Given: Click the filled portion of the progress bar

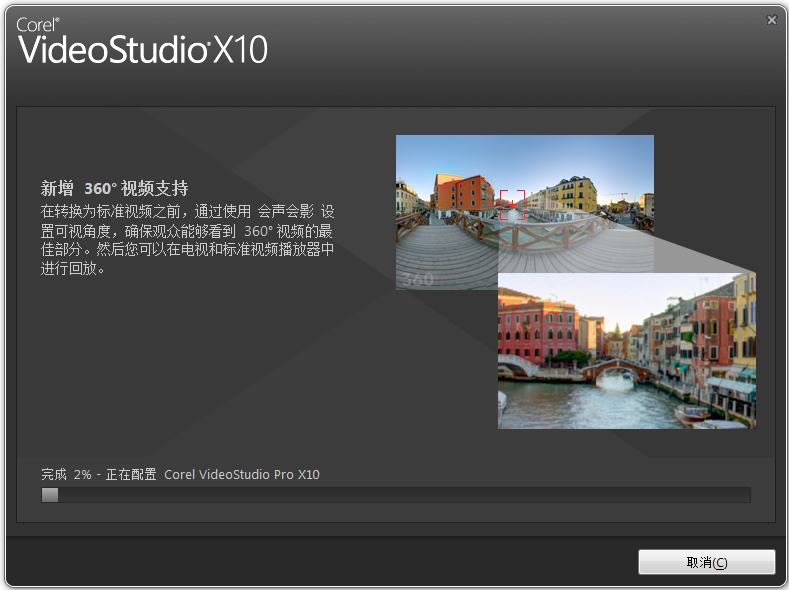Looking at the screenshot, I should (x=49, y=495).
